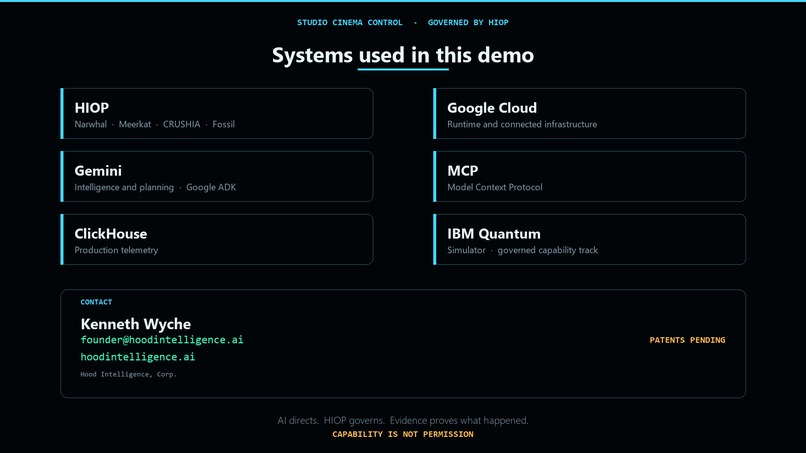Open founder@hoodintelligence.ai email link
The image size is (806, 453).
pyautogui.click(x=162, y=340)
